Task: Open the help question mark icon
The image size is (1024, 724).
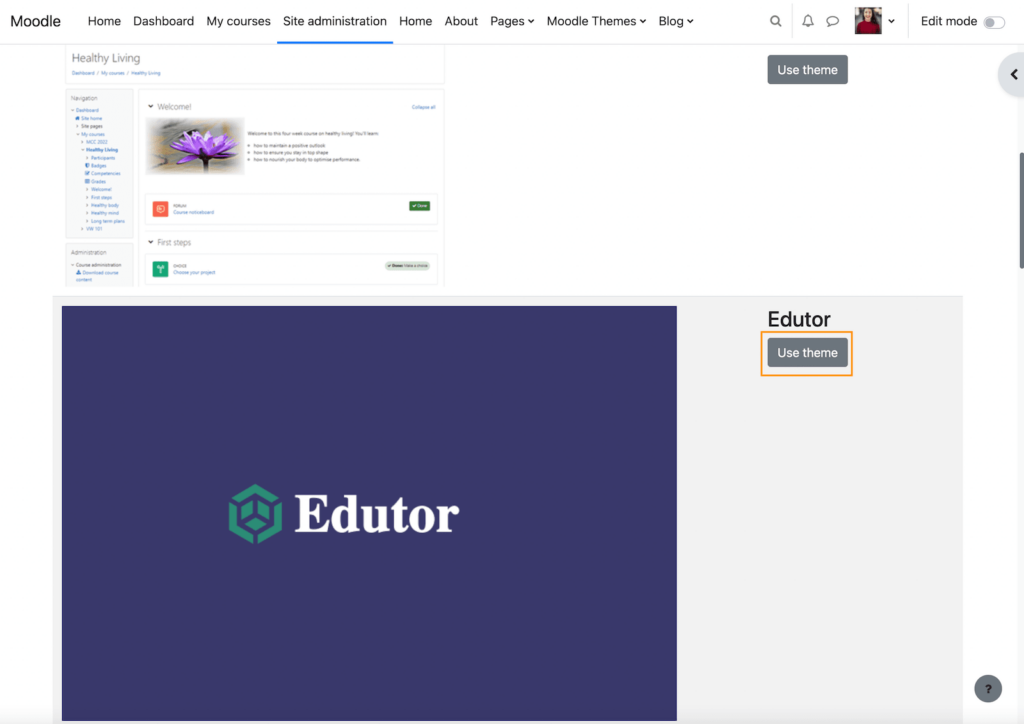Action: (988, 689)
